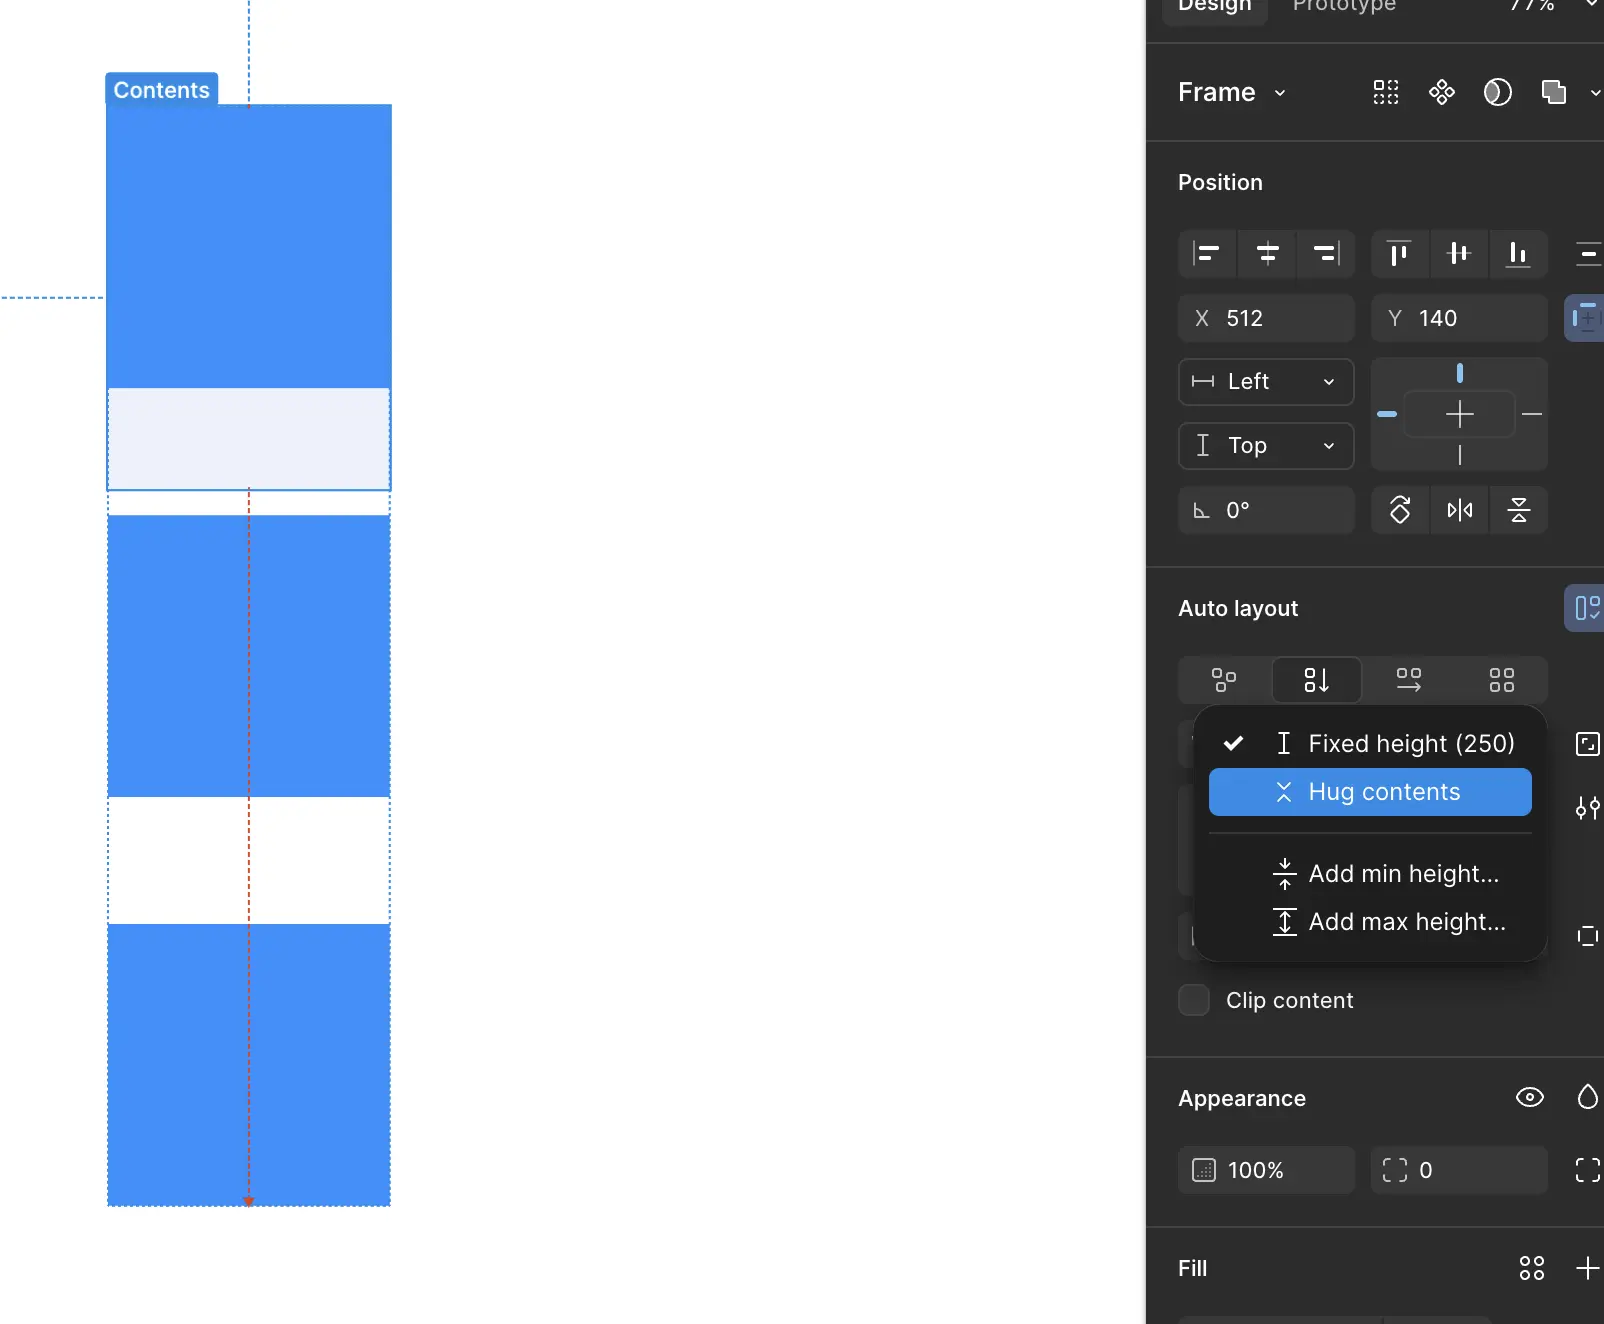Click the rotate 90 degrees icon
The image size is (1604, 1324).
pos(1400,510)
